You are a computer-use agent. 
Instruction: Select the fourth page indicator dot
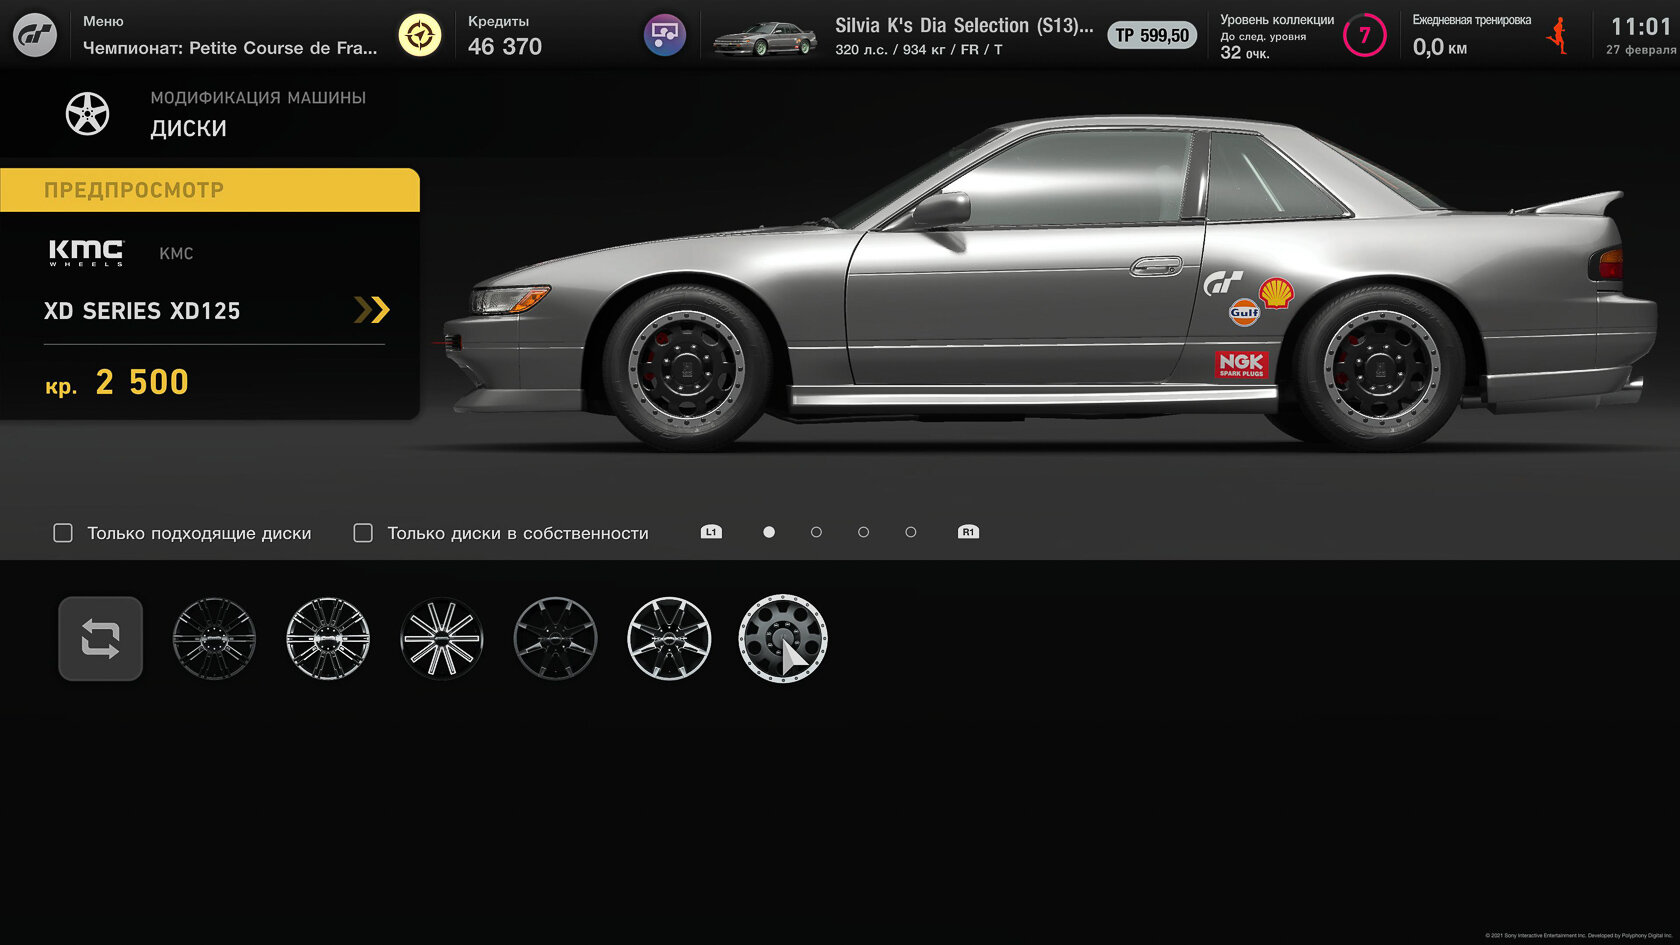click(910, 532)
